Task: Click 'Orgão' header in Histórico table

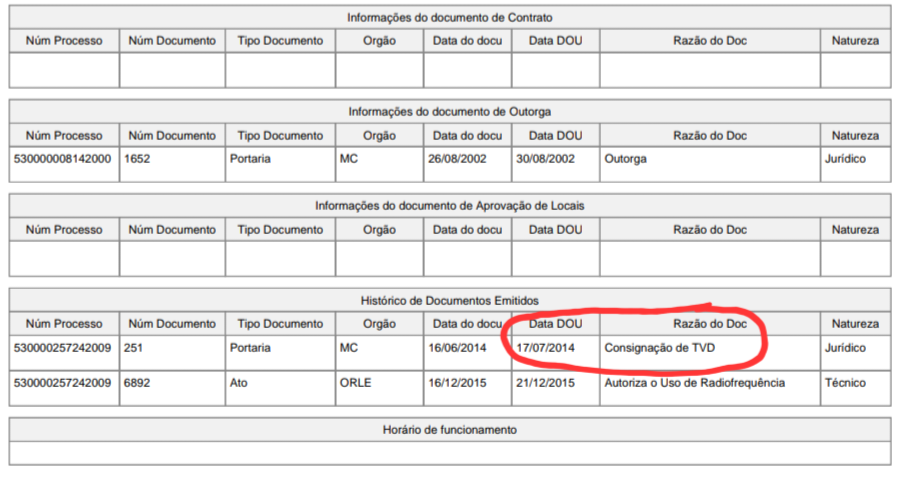Action: pos(379,324)
